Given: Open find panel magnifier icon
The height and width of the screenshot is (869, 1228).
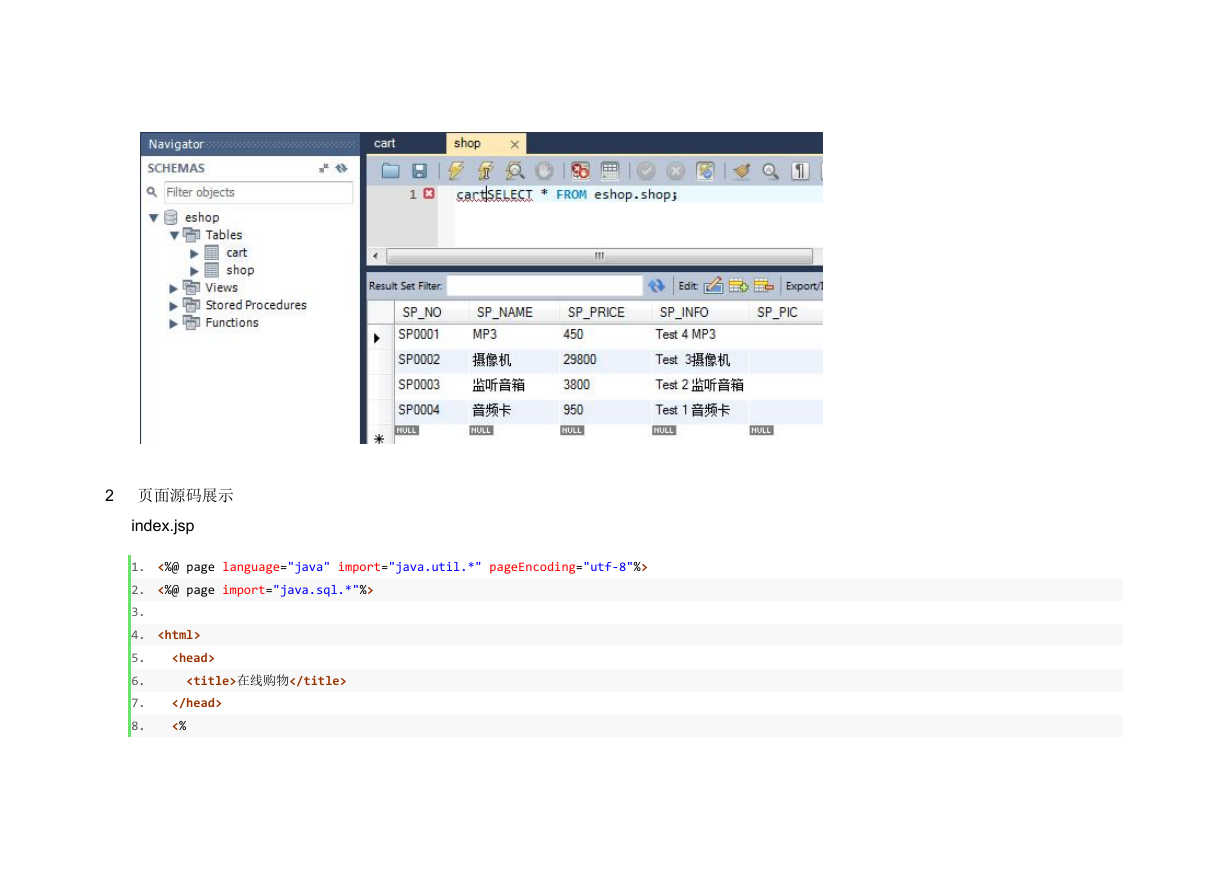Looking at the screenshot, I should pos(770,171).
